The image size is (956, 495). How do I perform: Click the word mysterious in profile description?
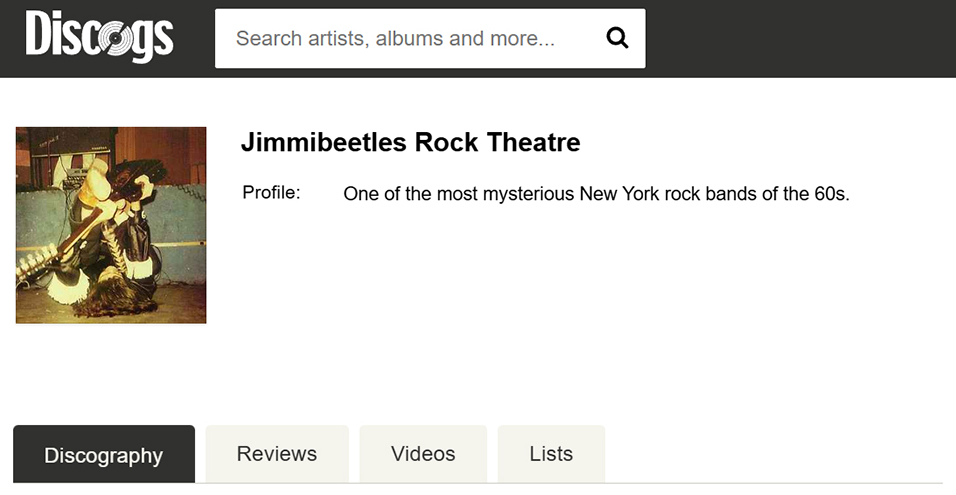(x=528, y=194)
